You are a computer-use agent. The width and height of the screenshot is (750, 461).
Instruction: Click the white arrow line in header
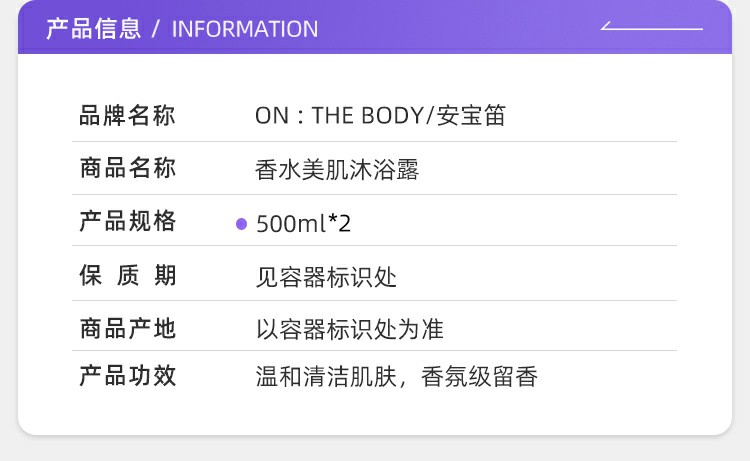click(653, 27)
